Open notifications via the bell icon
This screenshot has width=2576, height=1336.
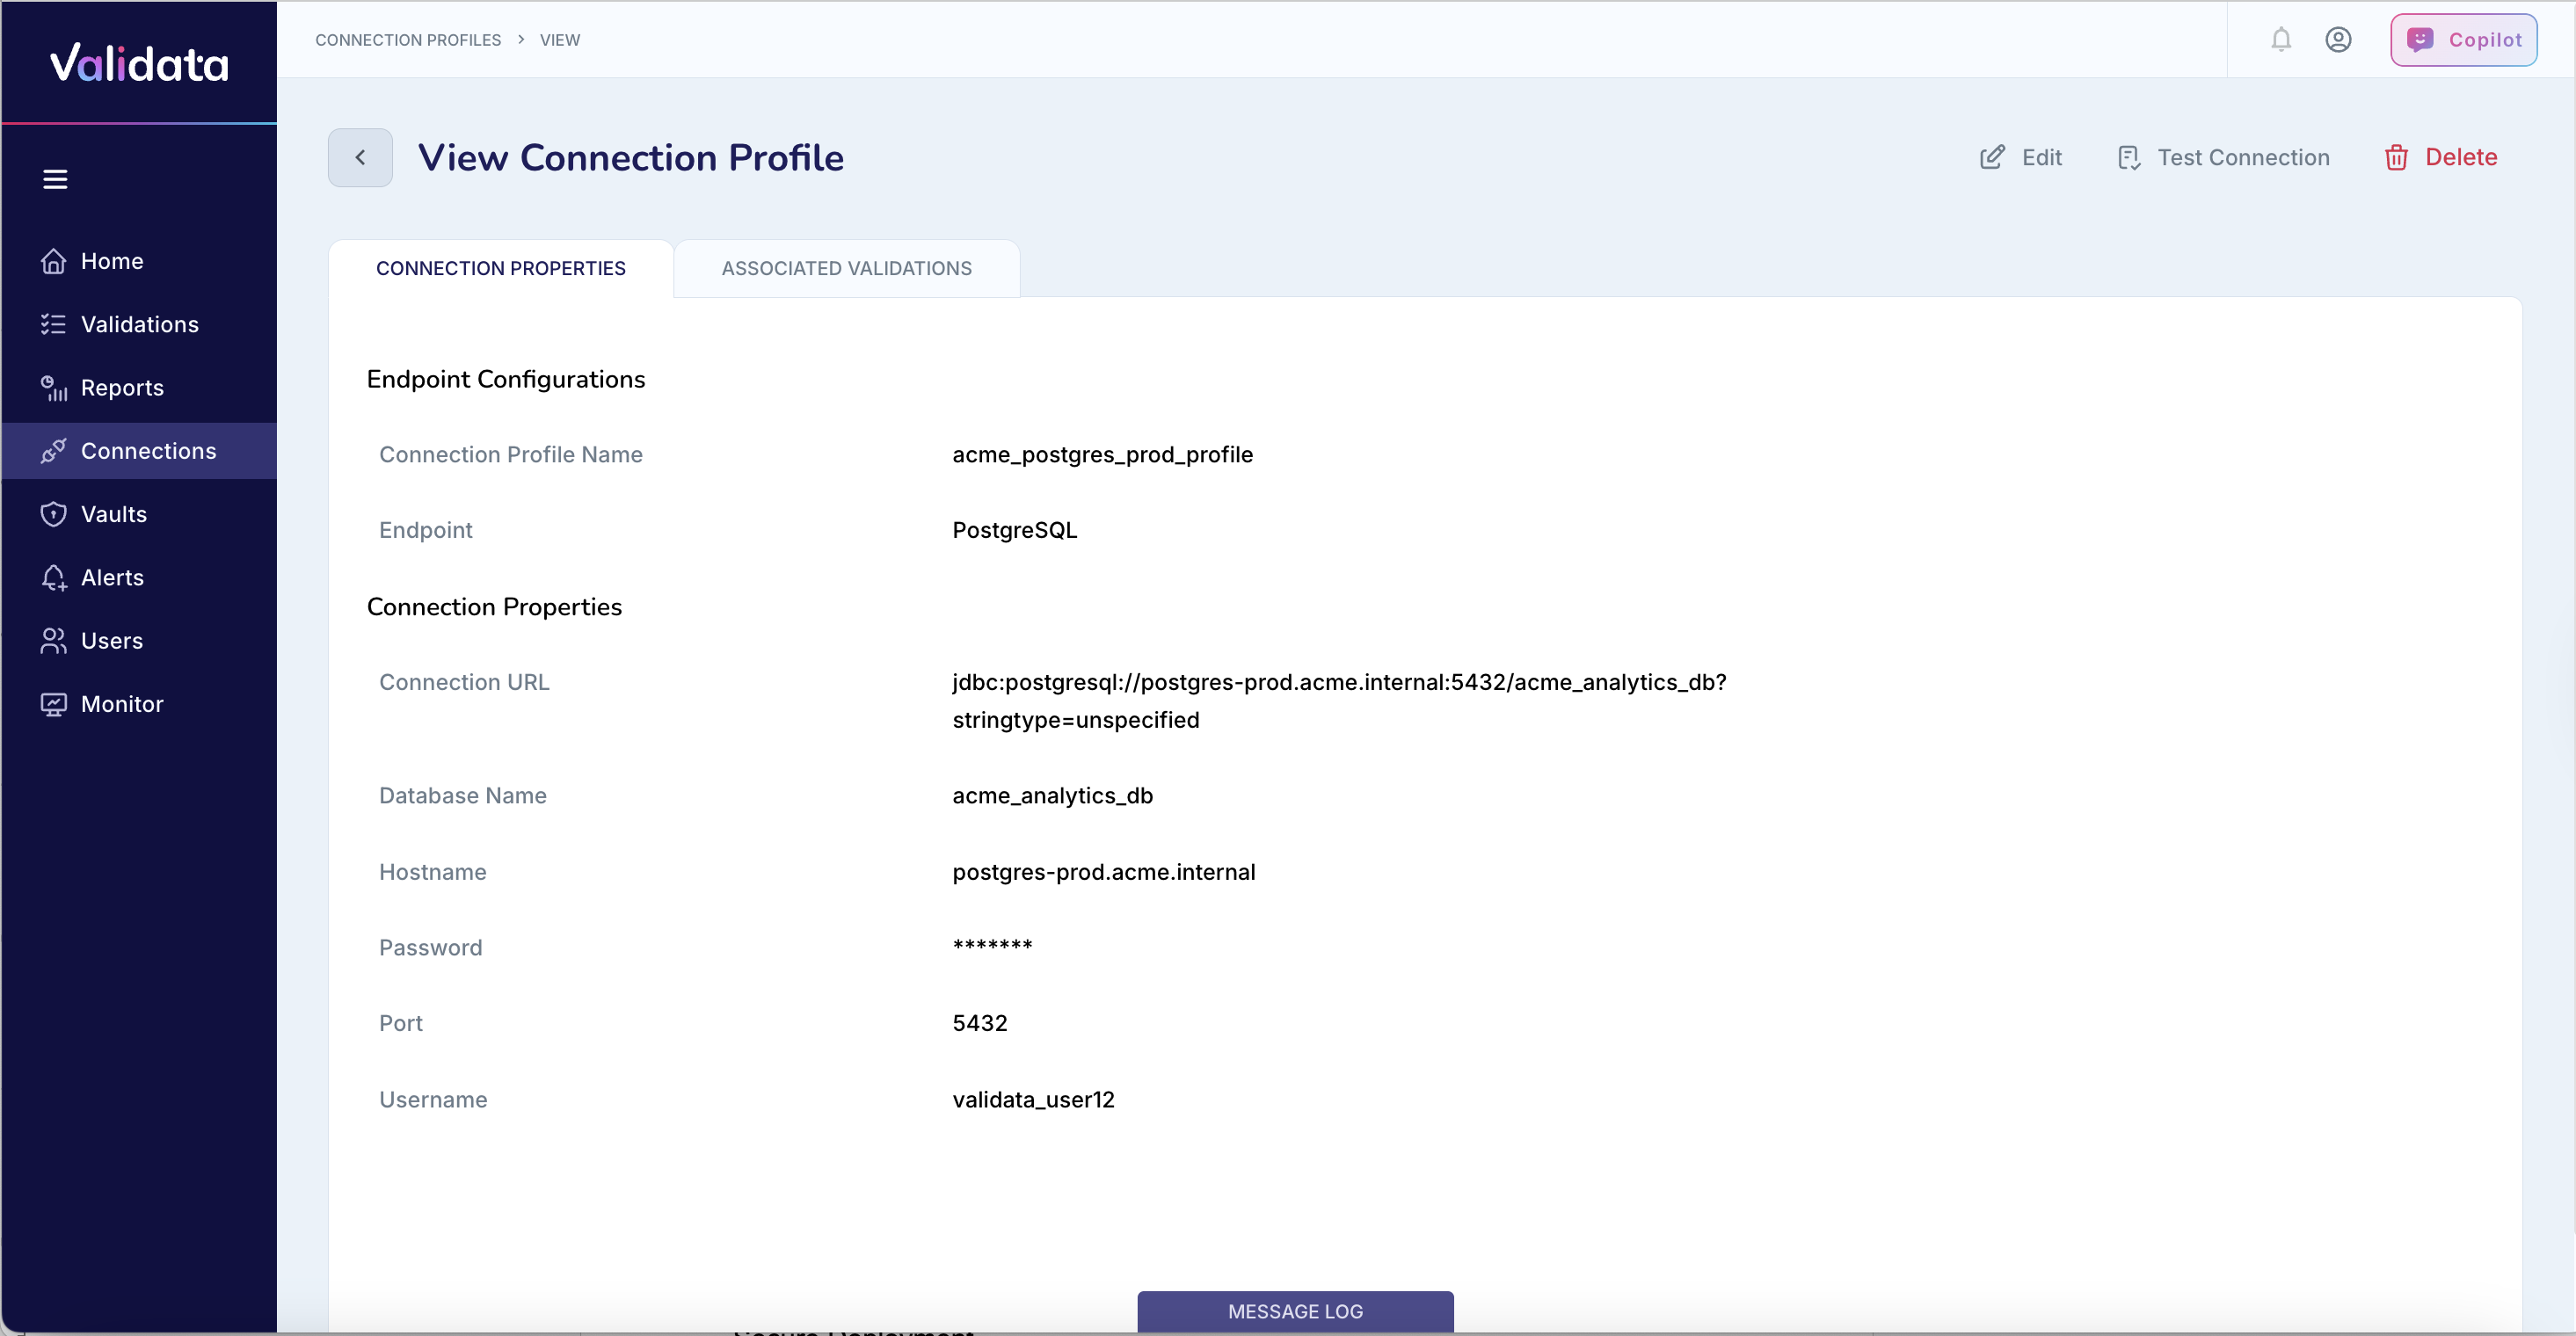pyautogui.click(x=2281, y=39)
